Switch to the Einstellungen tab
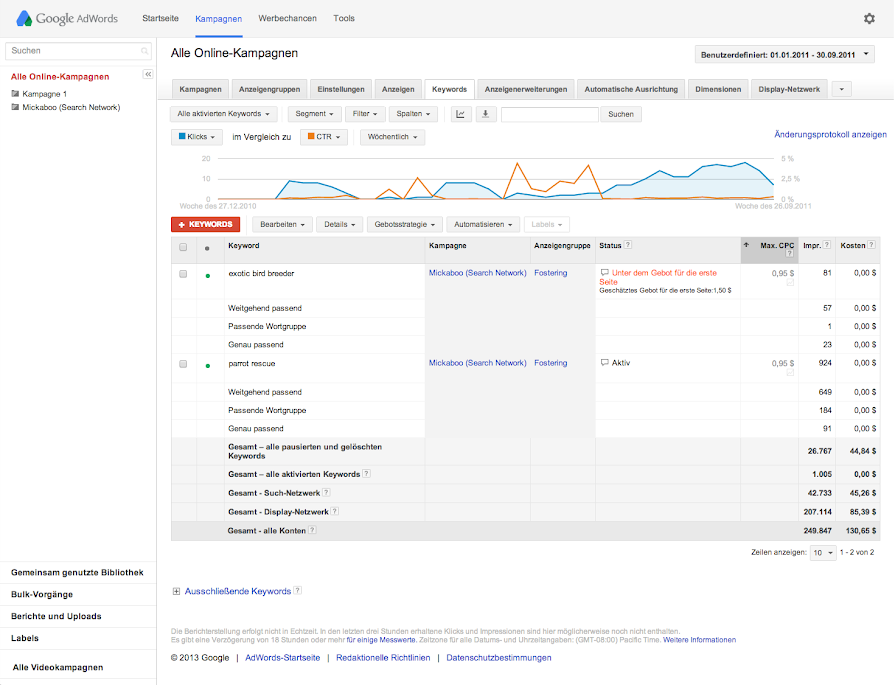 pos(341,89)
